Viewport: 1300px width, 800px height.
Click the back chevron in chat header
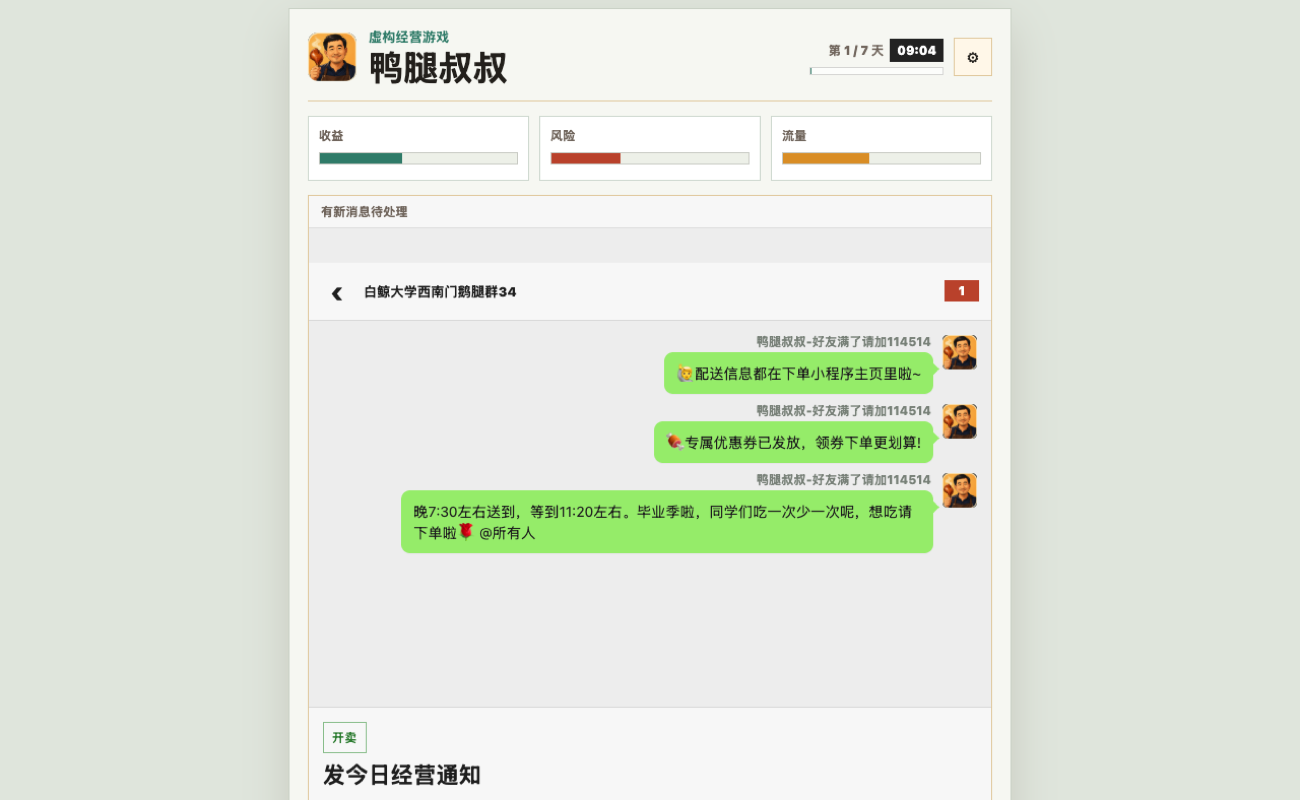[x=337, y=292]
